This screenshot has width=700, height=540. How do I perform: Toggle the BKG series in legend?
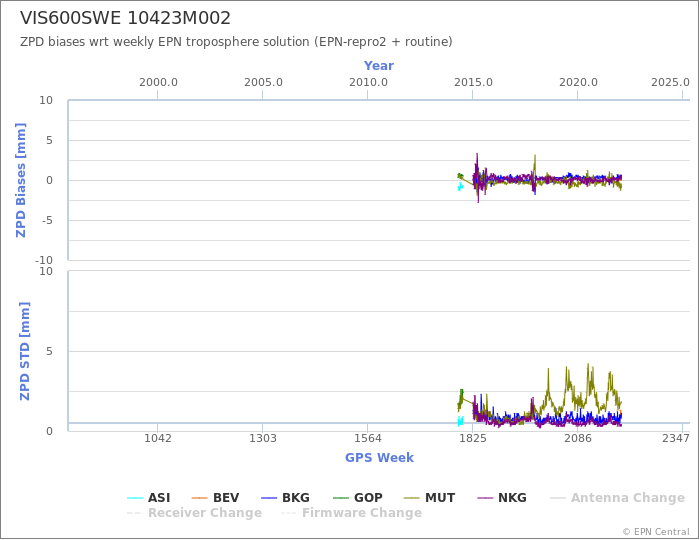285,498
